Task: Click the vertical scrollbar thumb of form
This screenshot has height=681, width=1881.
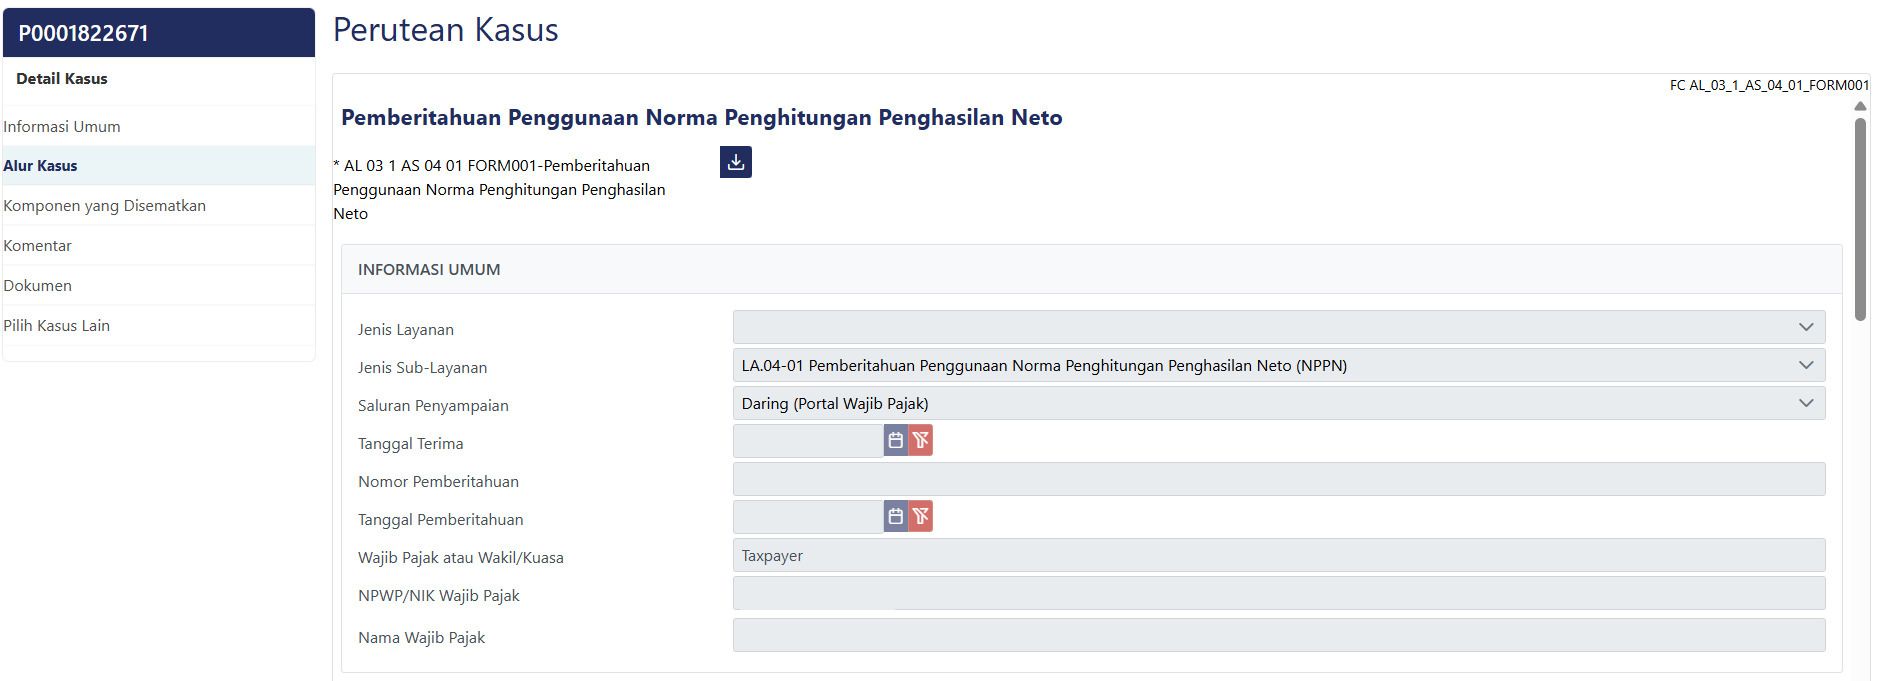Action: (x=1860, y=219)
